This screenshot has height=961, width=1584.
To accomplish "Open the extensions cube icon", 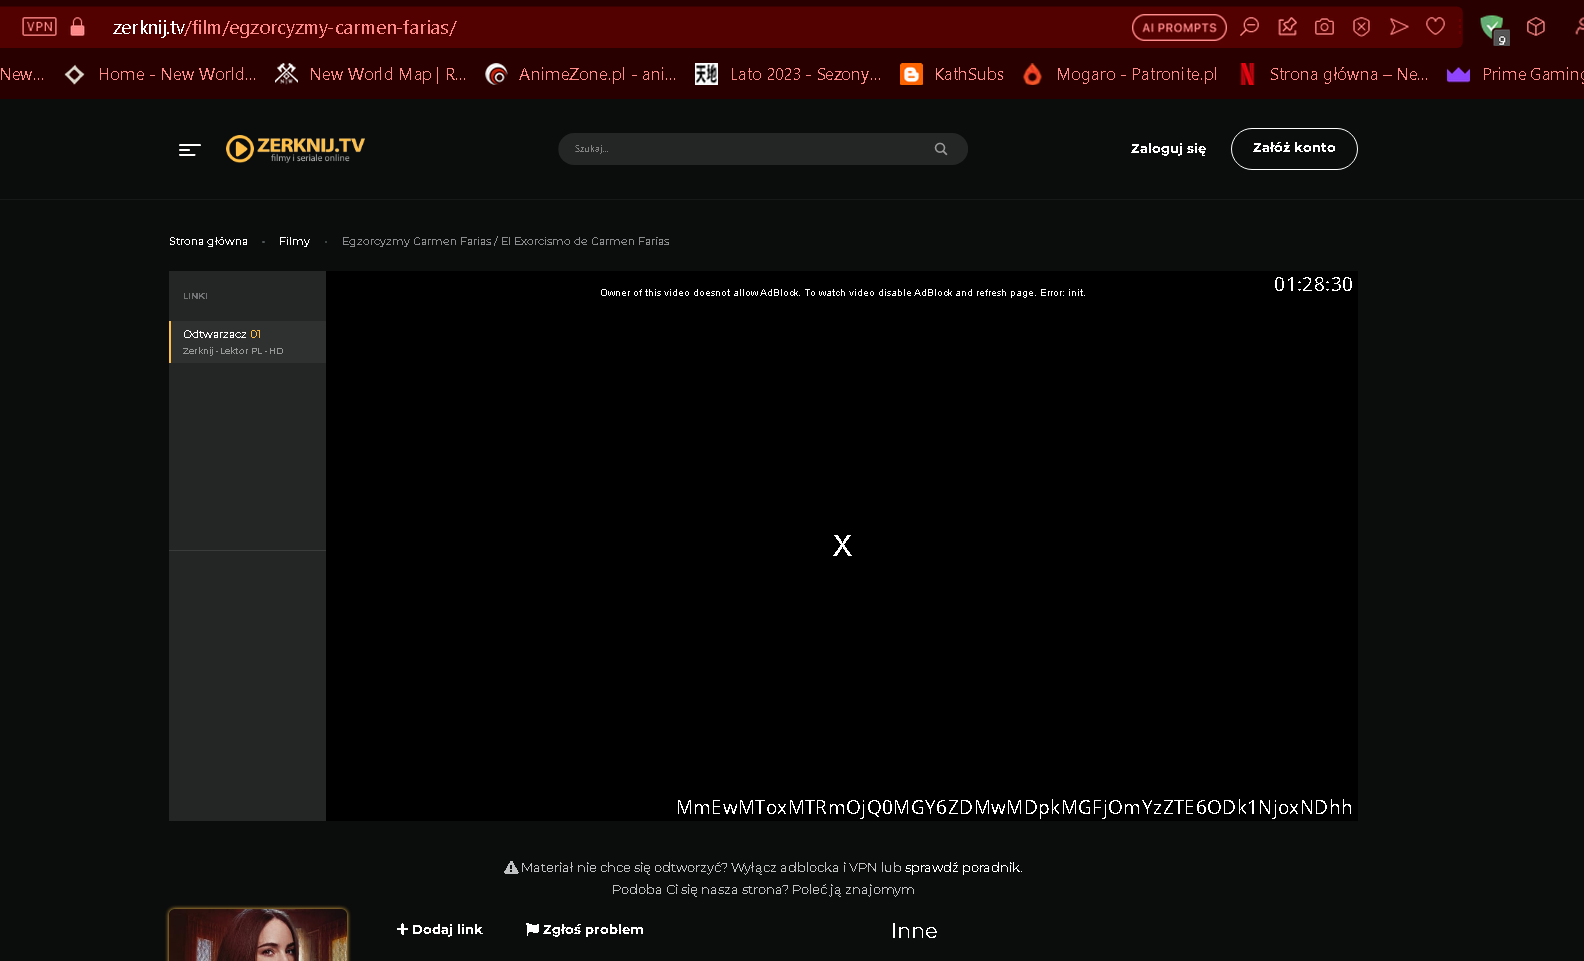I will (1536, 27).
